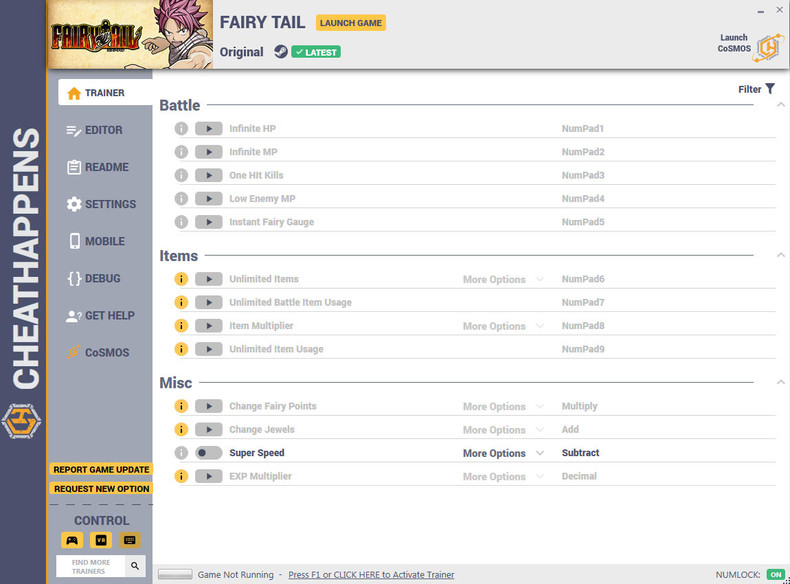
Task: Click the info icon for Item Multiplier
Action: coord(181,326)
